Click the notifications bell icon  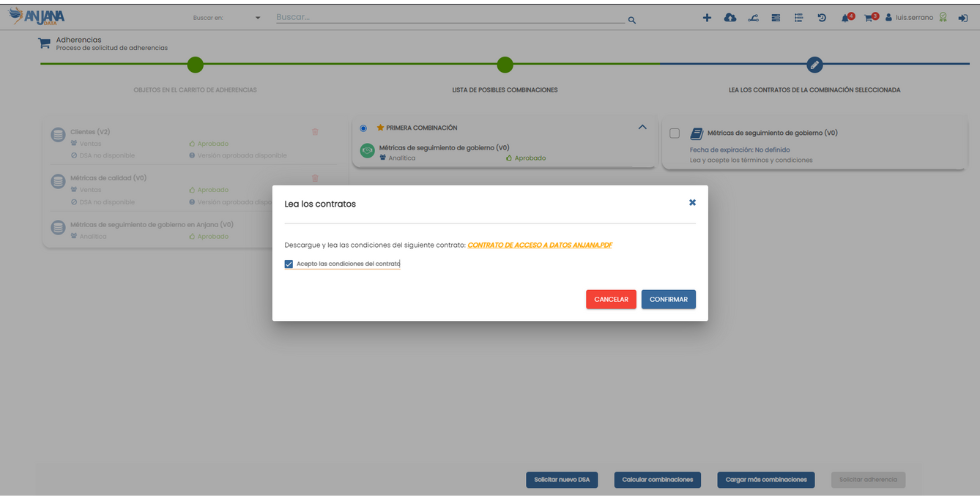pos(846,18)
